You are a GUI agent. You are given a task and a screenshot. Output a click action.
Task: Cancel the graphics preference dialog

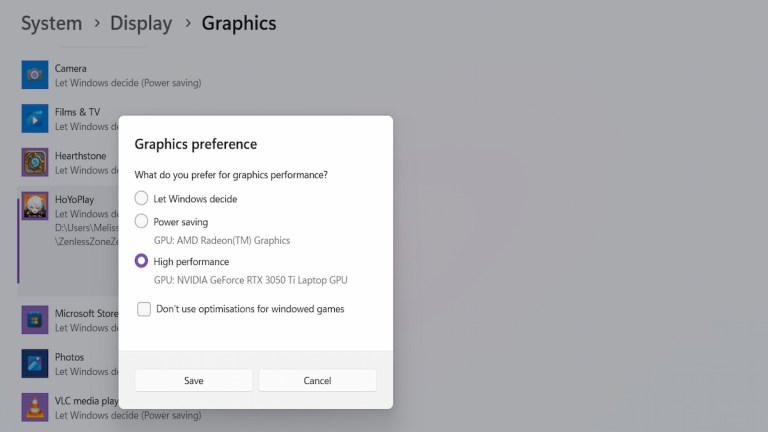(x=317, y=380)
